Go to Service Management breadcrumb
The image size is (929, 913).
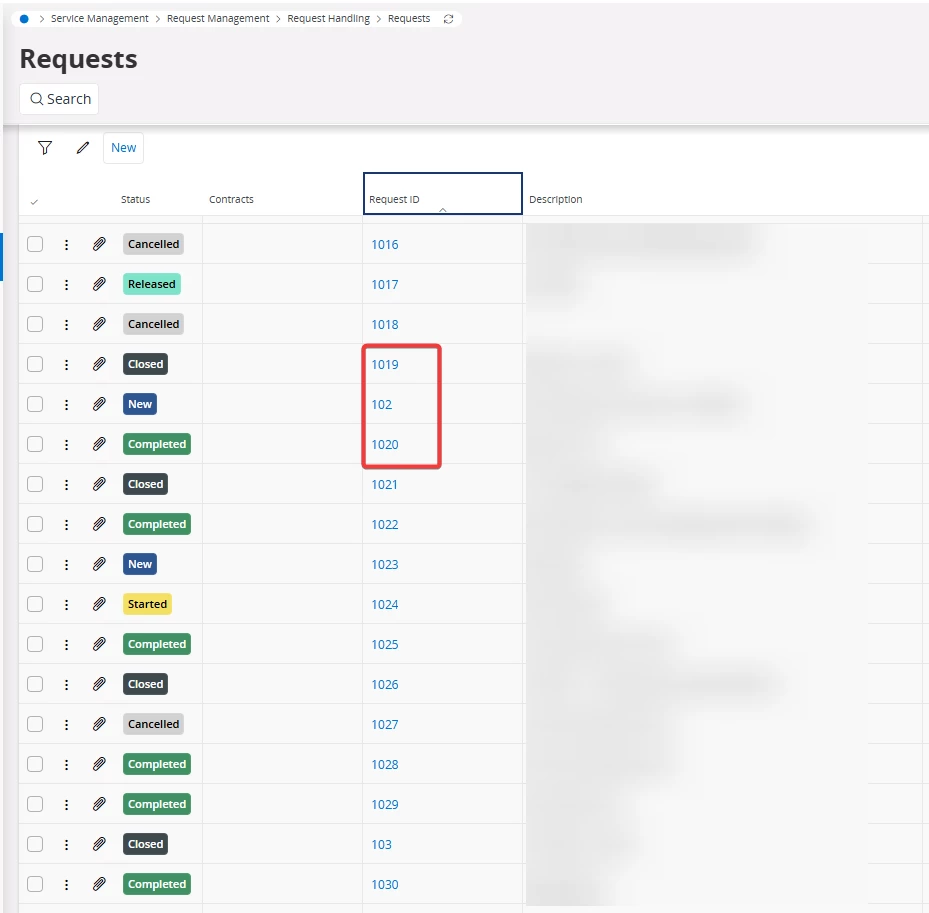100,18
